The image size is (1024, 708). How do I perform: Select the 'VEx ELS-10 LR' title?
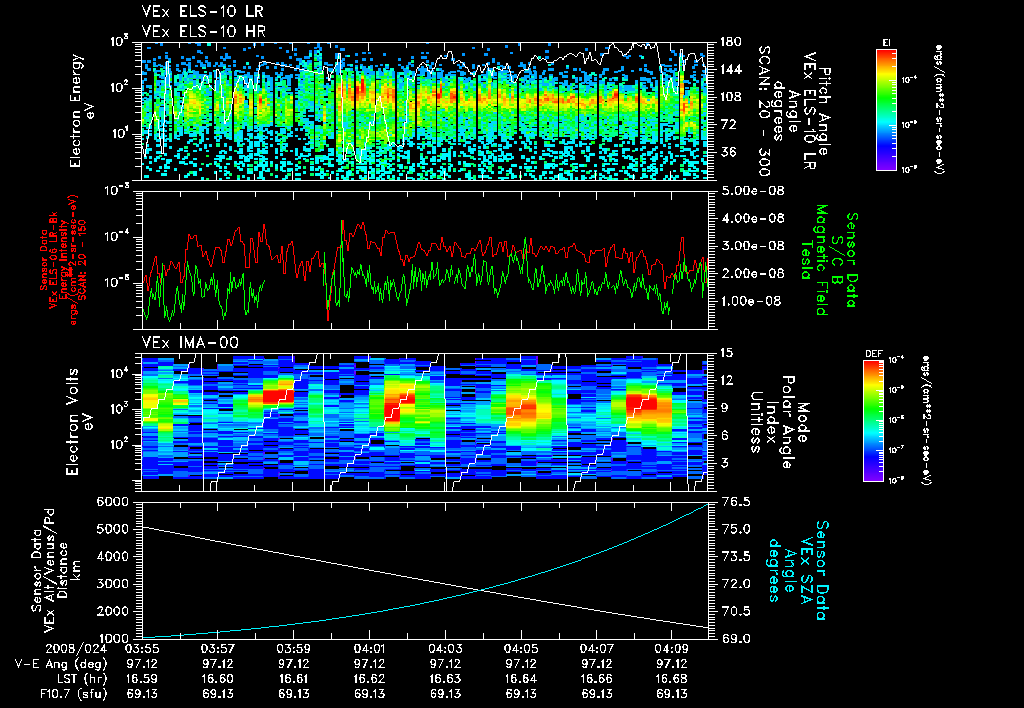(203, 12)
